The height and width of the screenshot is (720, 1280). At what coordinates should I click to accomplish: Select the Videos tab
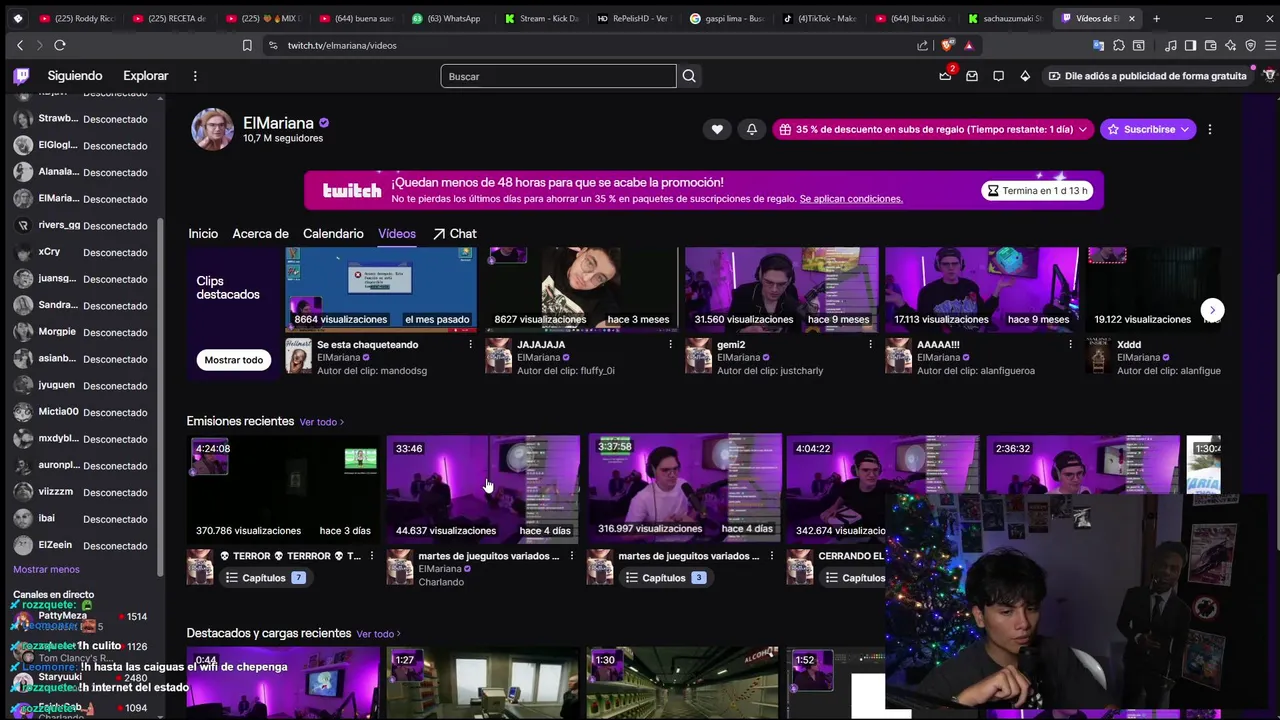click(397, 233)
